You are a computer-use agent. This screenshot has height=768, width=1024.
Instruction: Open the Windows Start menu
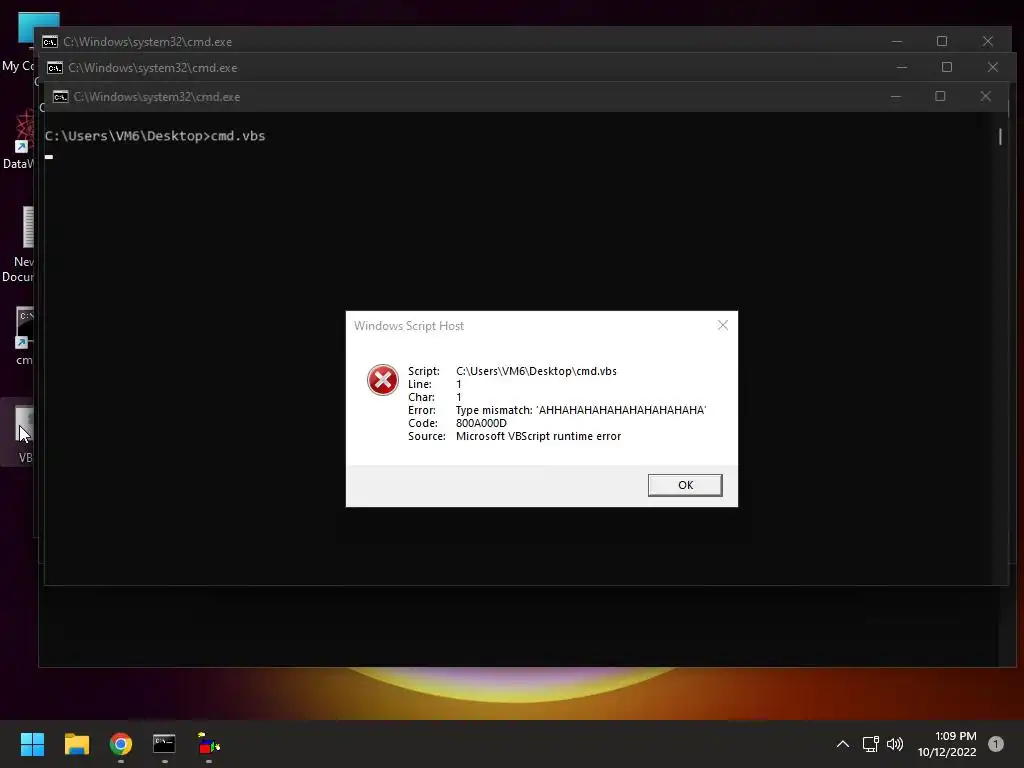(32, 744)
